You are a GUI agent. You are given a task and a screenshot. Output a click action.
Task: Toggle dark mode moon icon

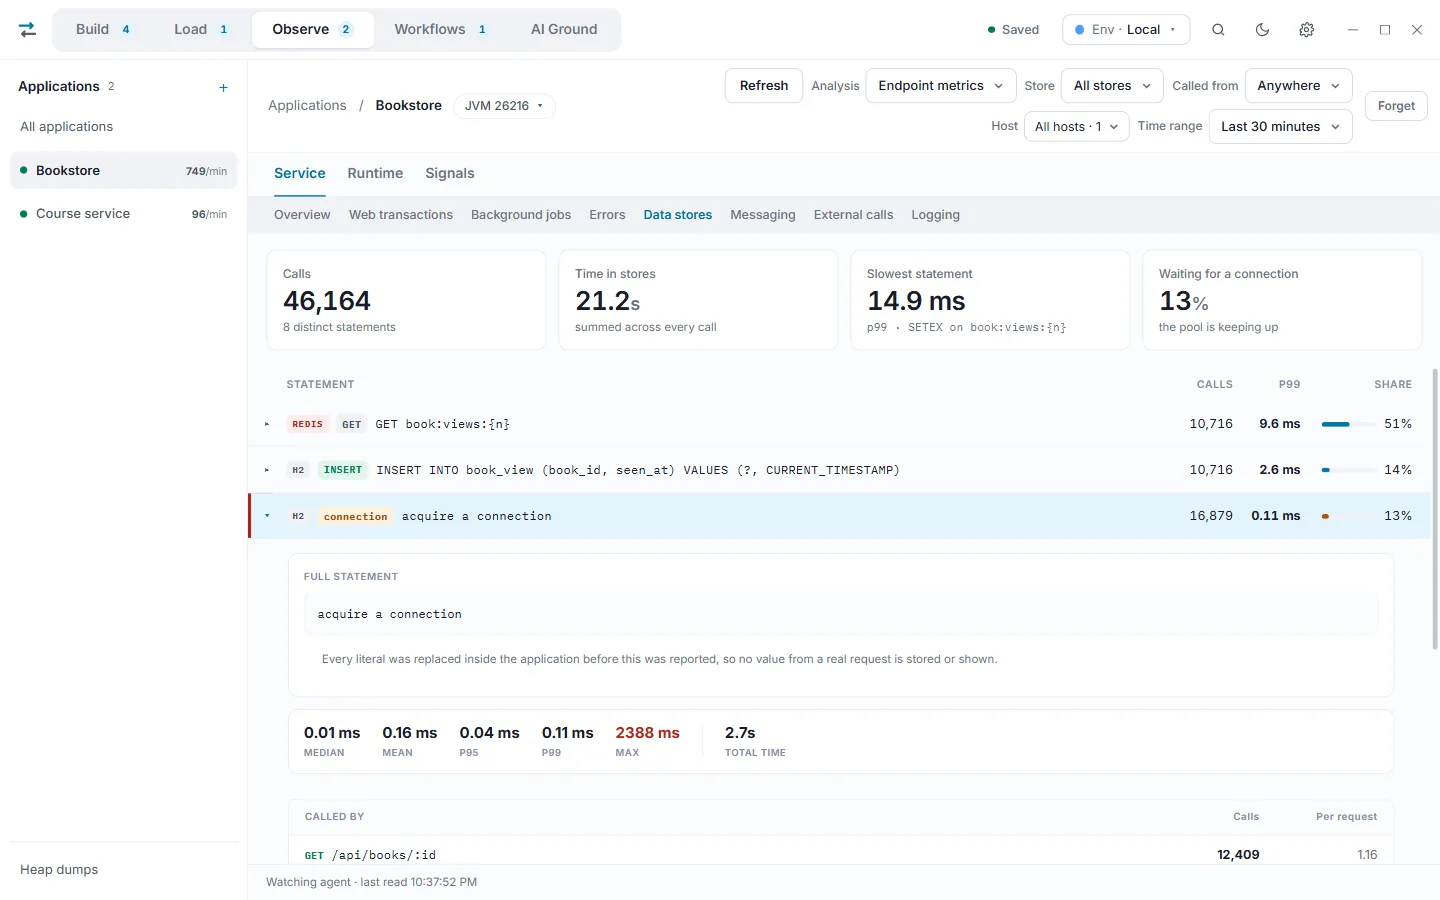[1262, 30]
